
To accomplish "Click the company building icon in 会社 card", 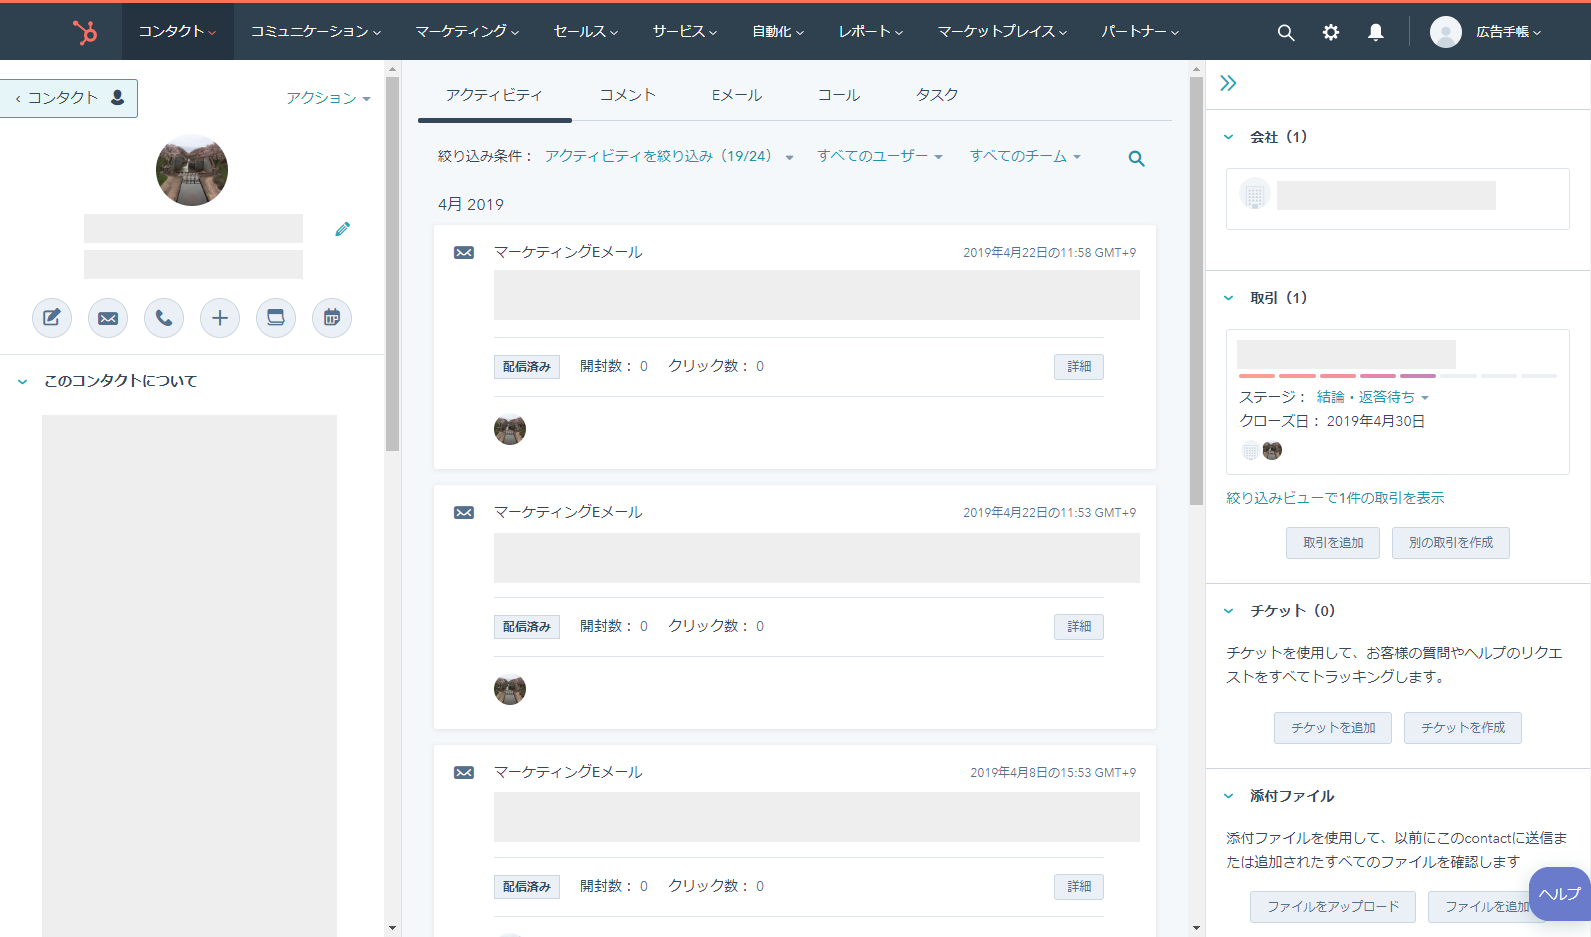I will pos(1255,194).
